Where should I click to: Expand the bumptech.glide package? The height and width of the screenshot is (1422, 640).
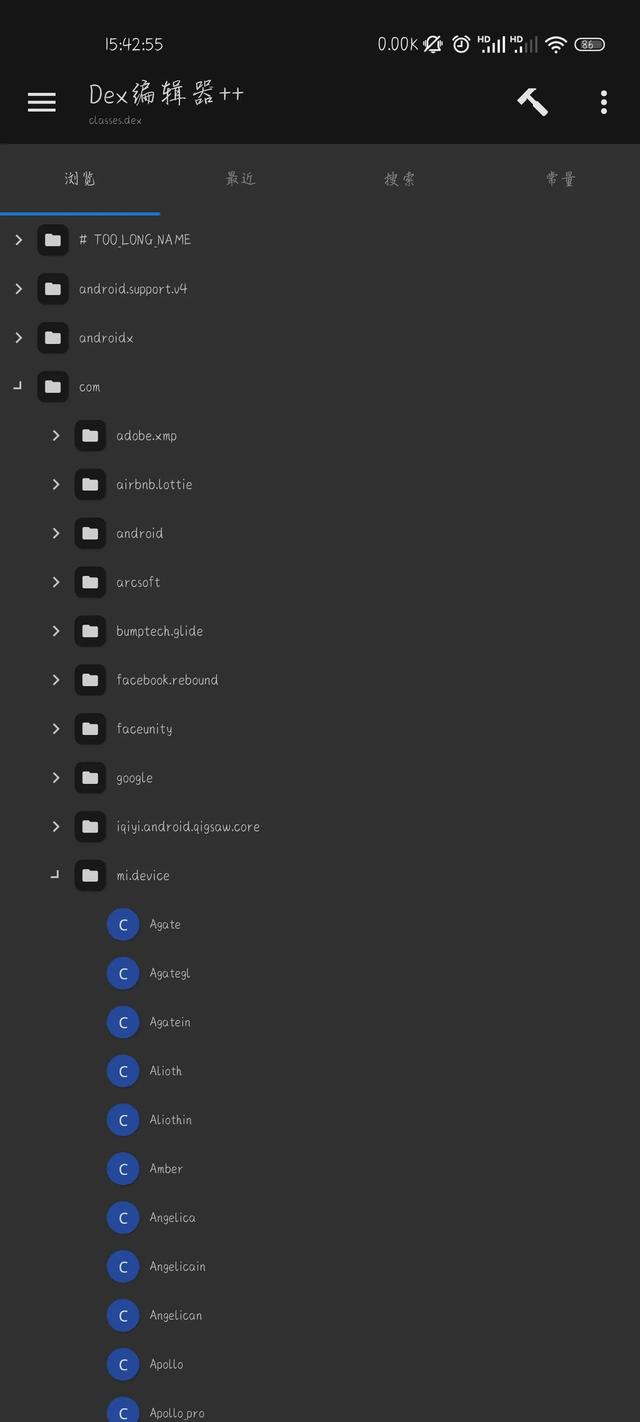[x=56, y=631]
